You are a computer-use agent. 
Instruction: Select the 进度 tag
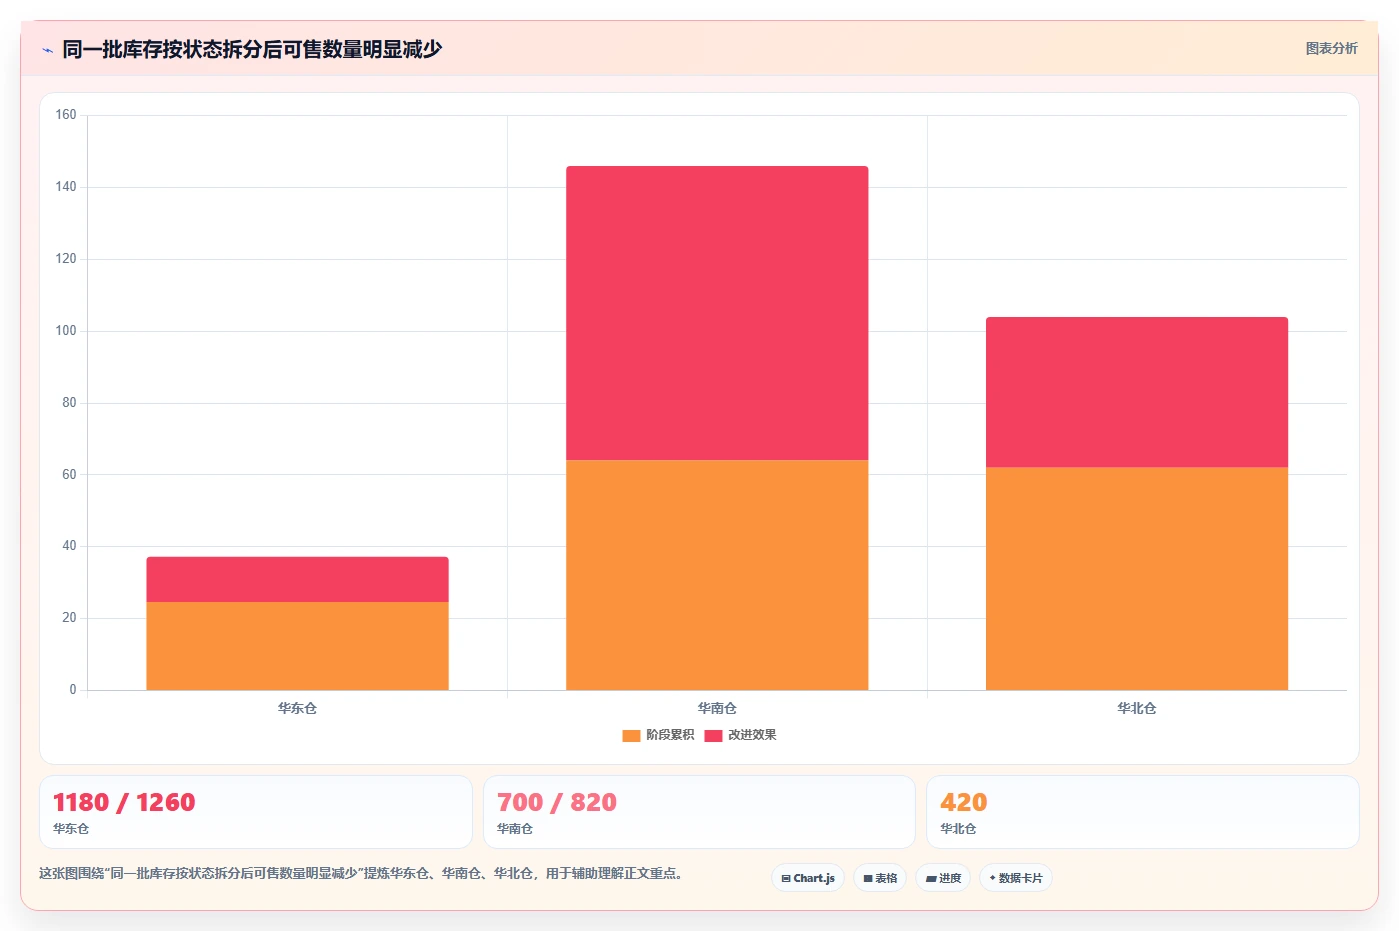[x=943, y=878]
